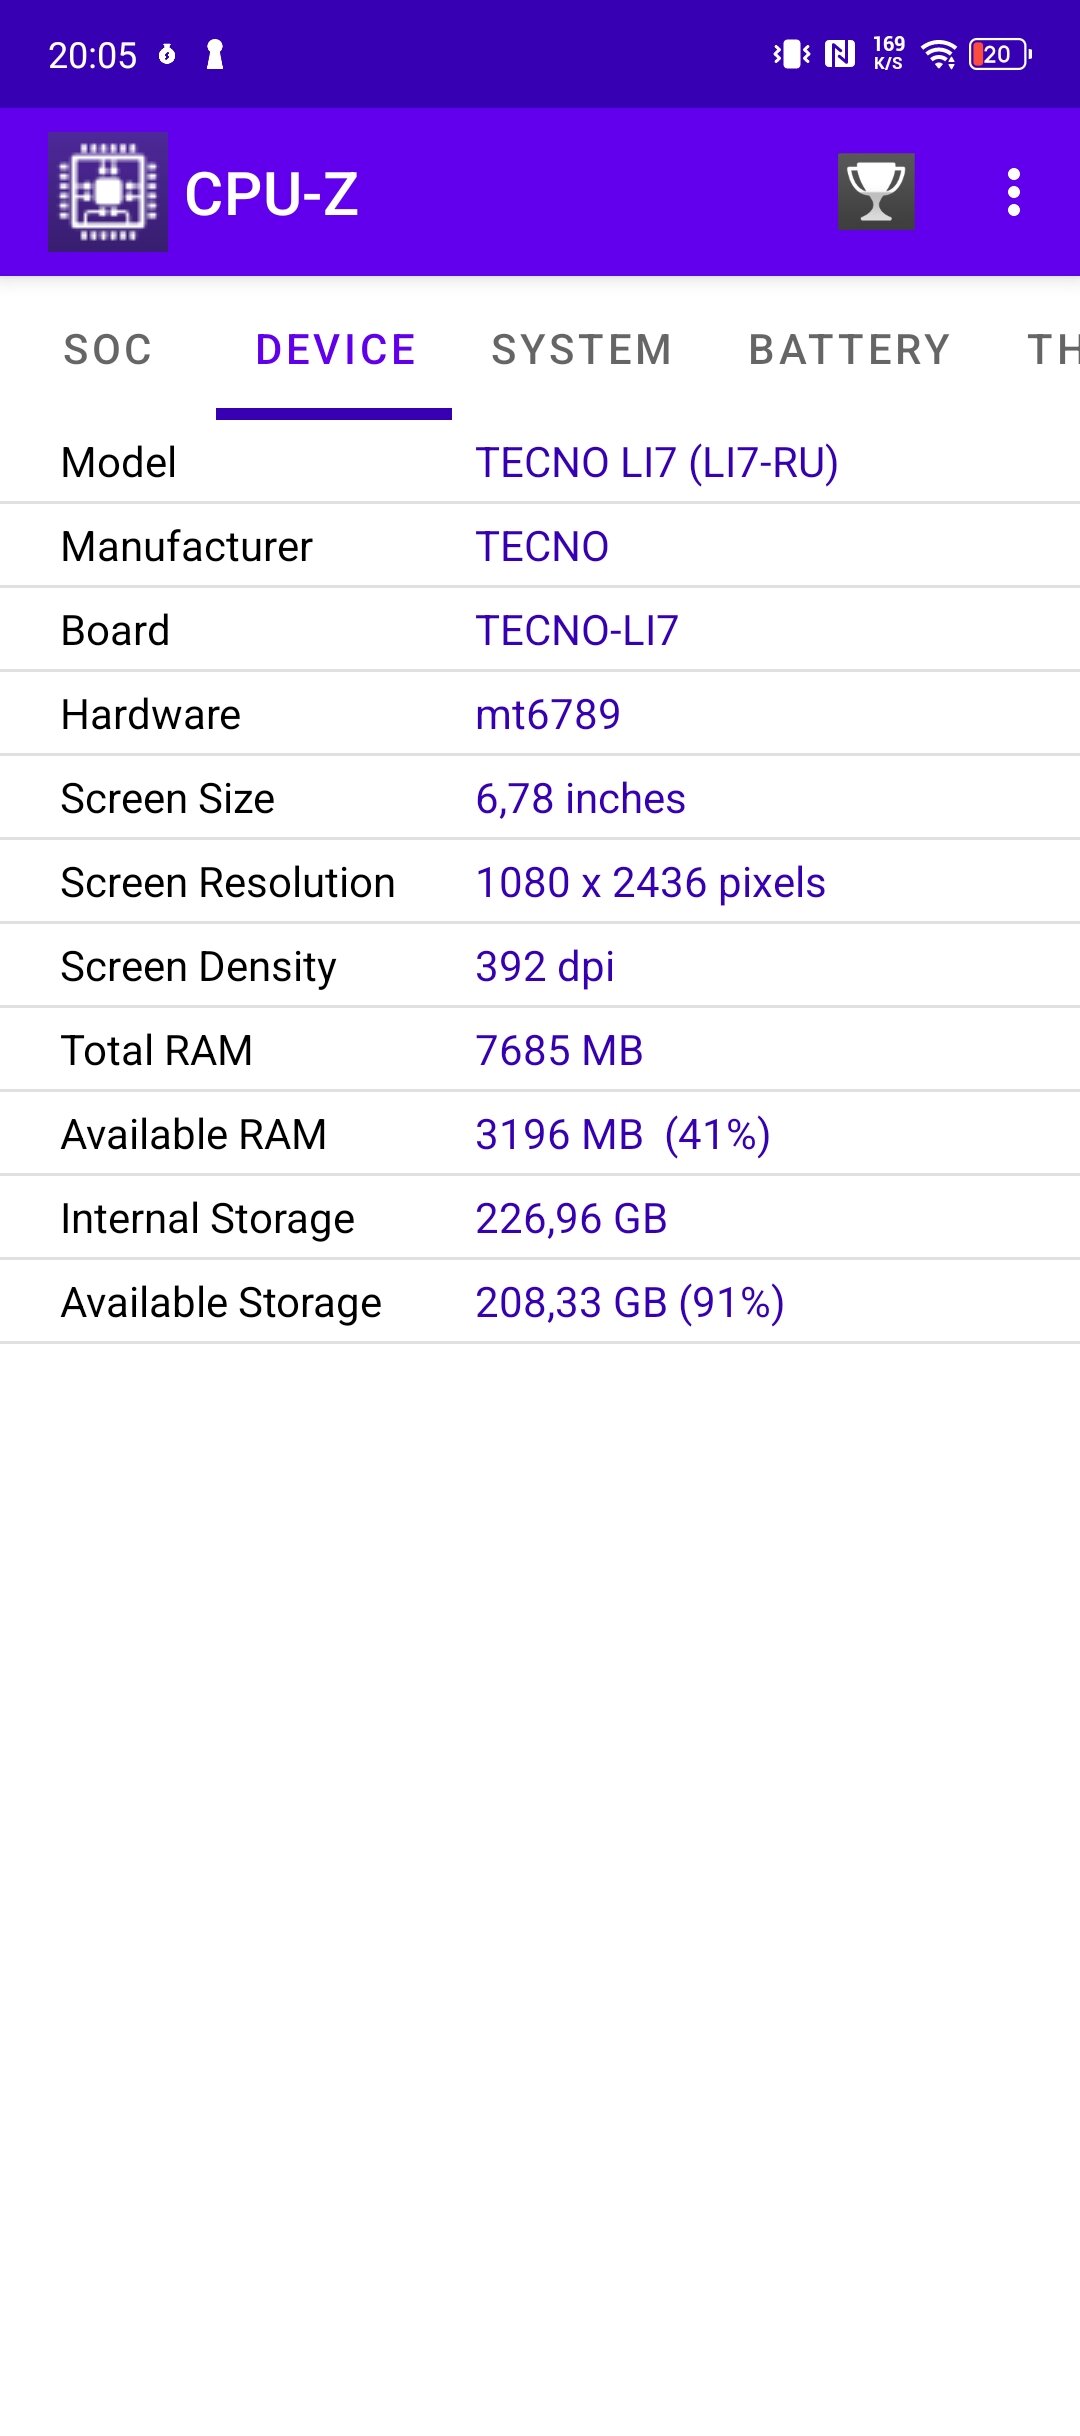Tap the vibrate mode status icon
Image resolution: width=1080 pixels, height=2436 pixels.
[x=792, y=54]
